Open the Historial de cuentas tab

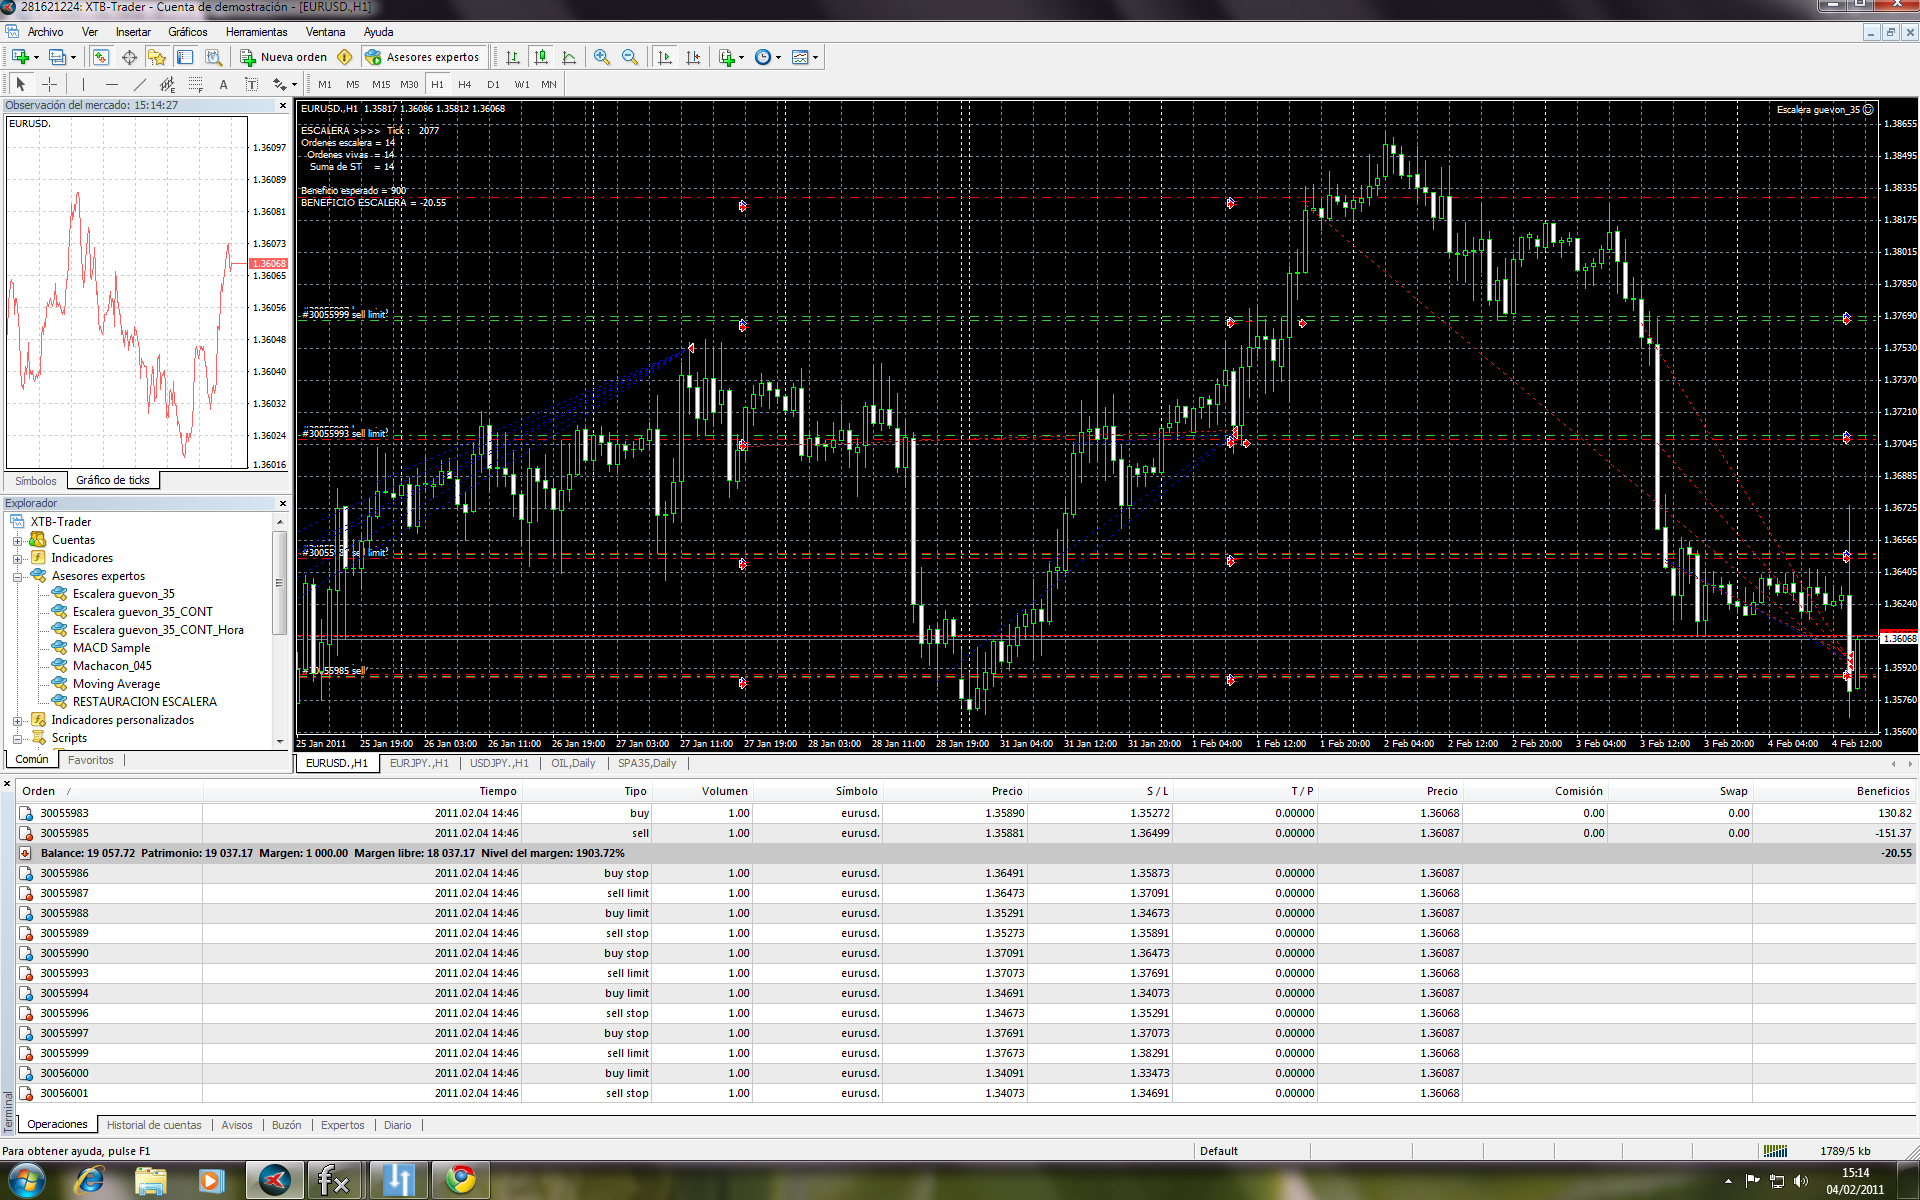click(154, 1125)
